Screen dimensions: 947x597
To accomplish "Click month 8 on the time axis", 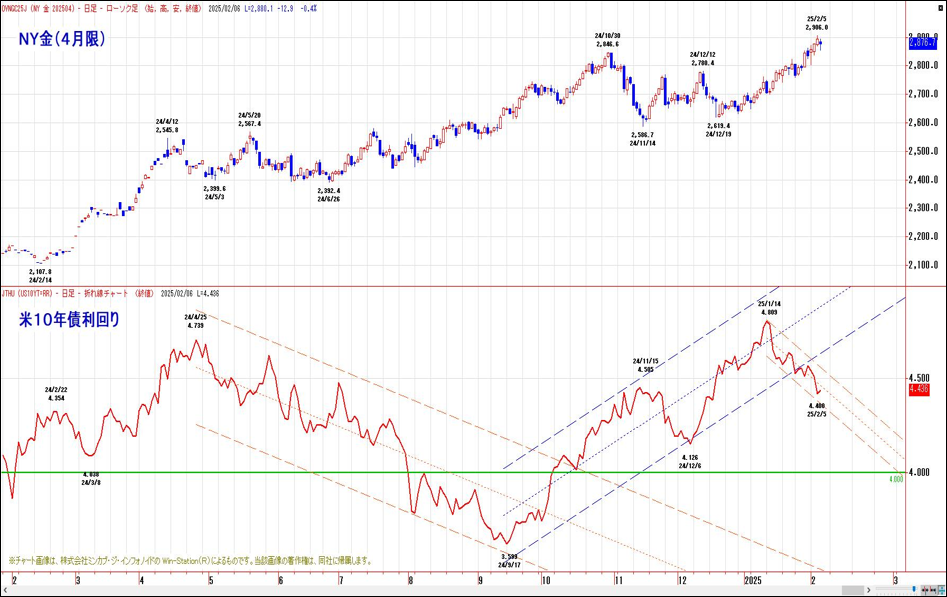I will coord(410,580).
